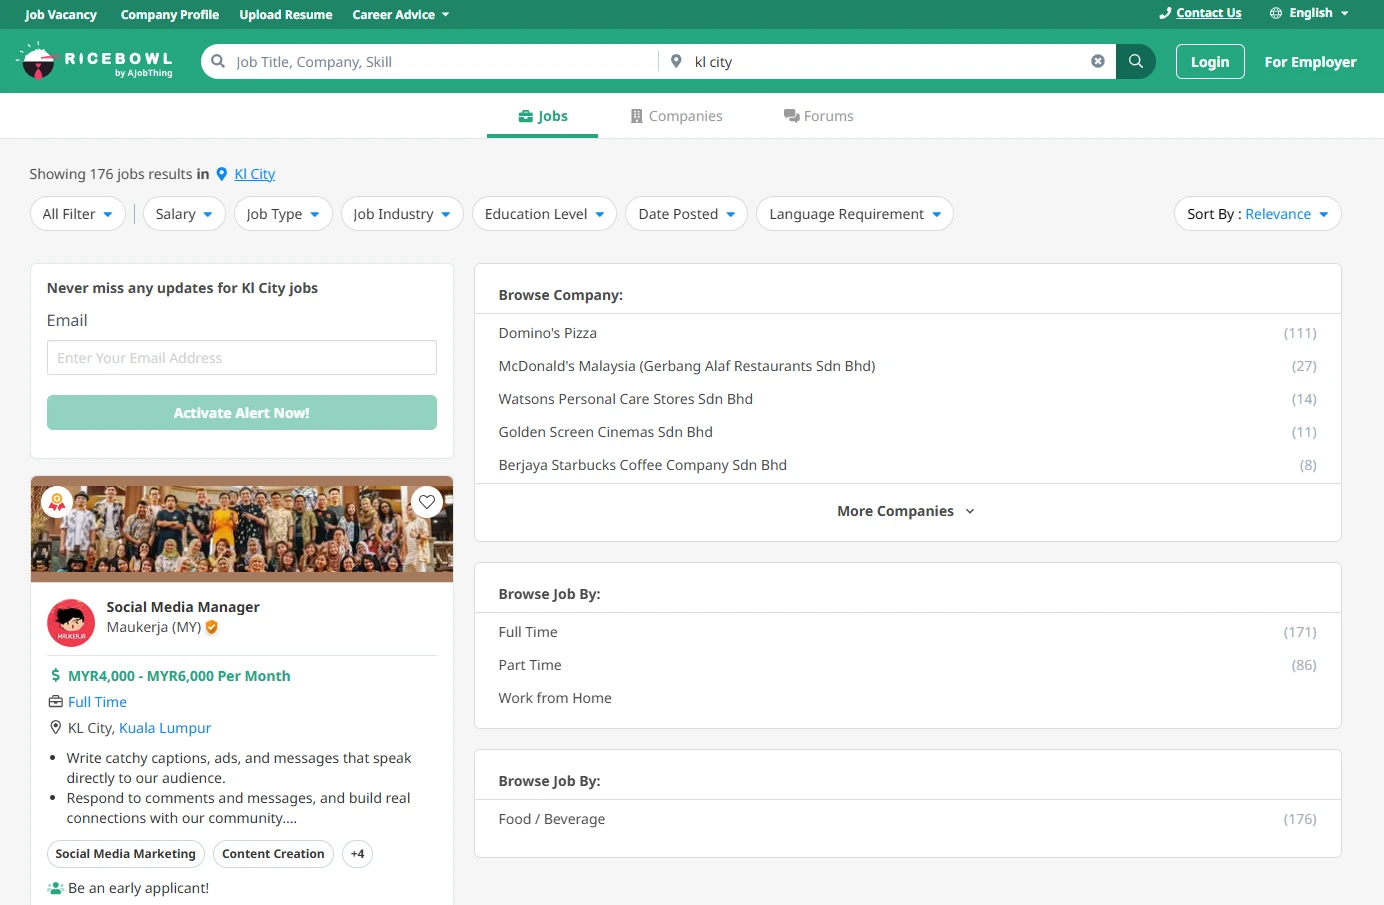Image resolution: width=1384 pixels, height=905 pixels.
Task: Open the Social Media Manager job title
Action: [x=183, y=607]
